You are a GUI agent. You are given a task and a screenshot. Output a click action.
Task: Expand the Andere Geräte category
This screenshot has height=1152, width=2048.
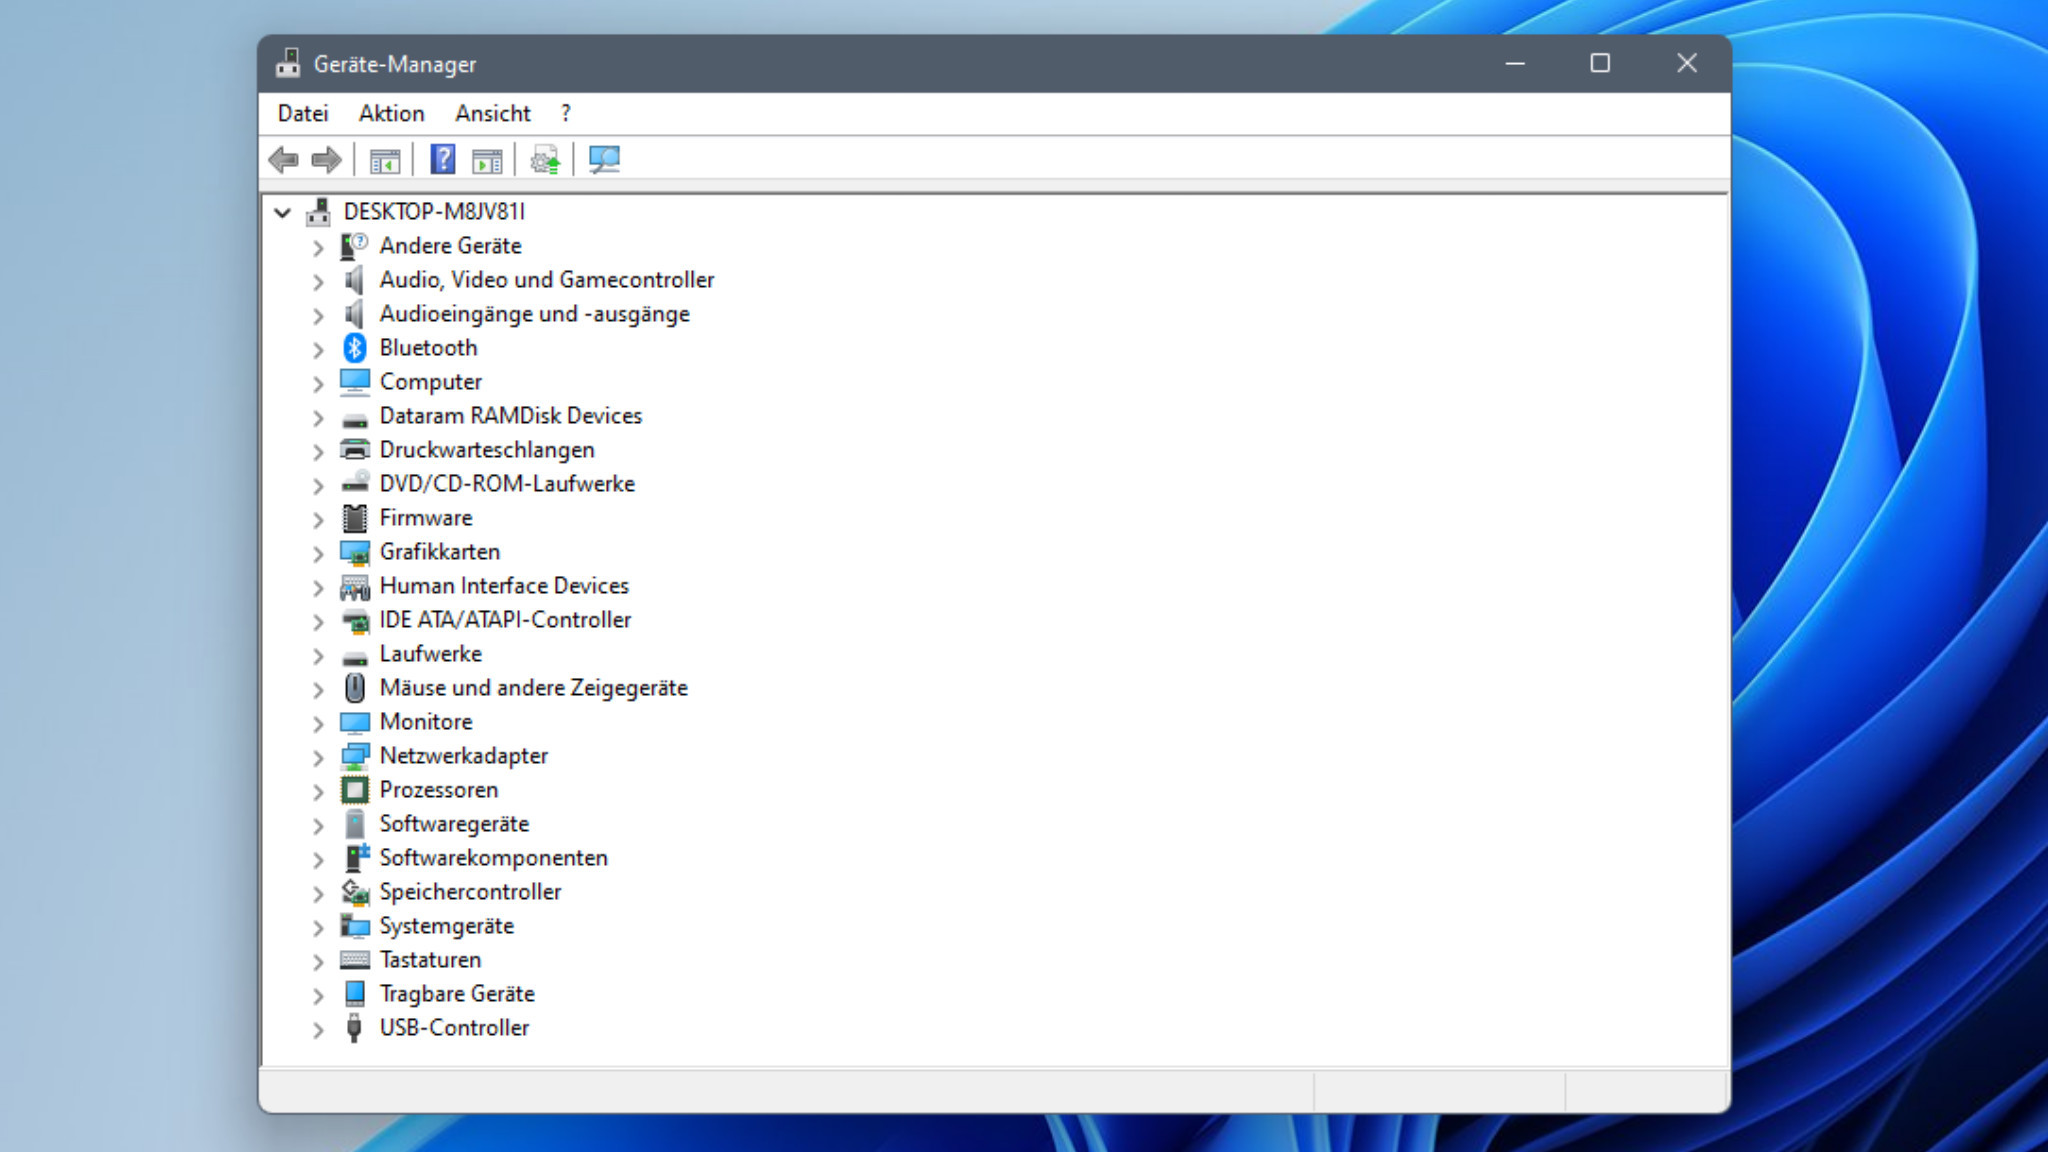pos(316,246)
